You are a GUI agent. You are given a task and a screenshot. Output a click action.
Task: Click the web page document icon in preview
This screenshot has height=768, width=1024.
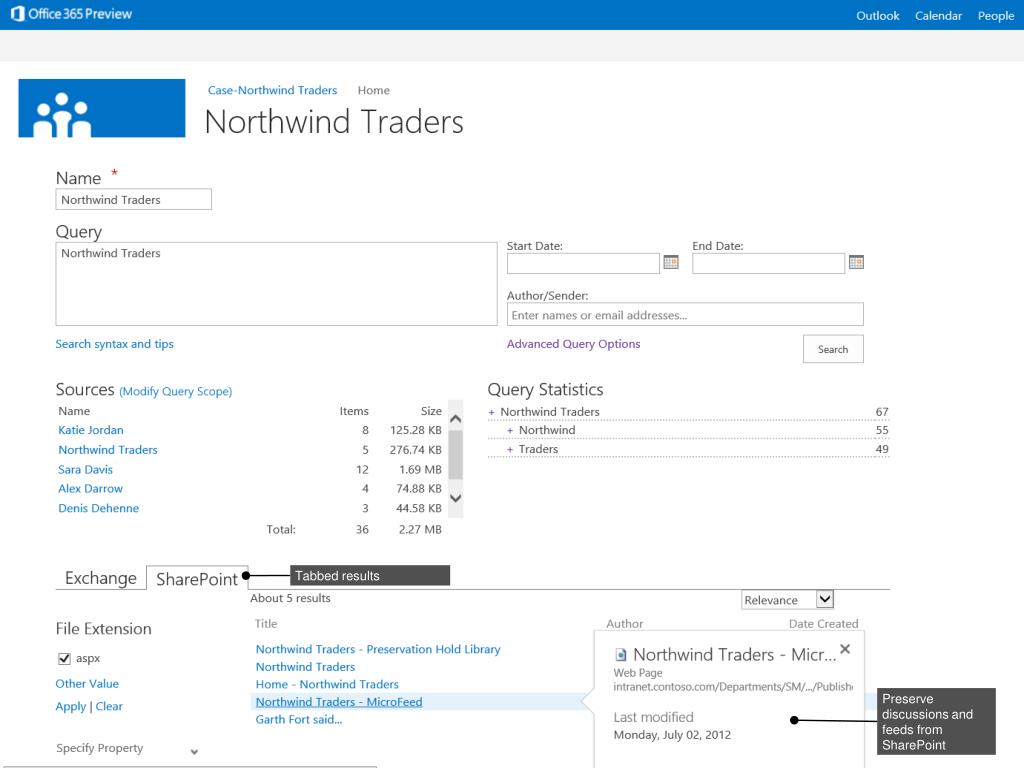[x=621, y=654]
